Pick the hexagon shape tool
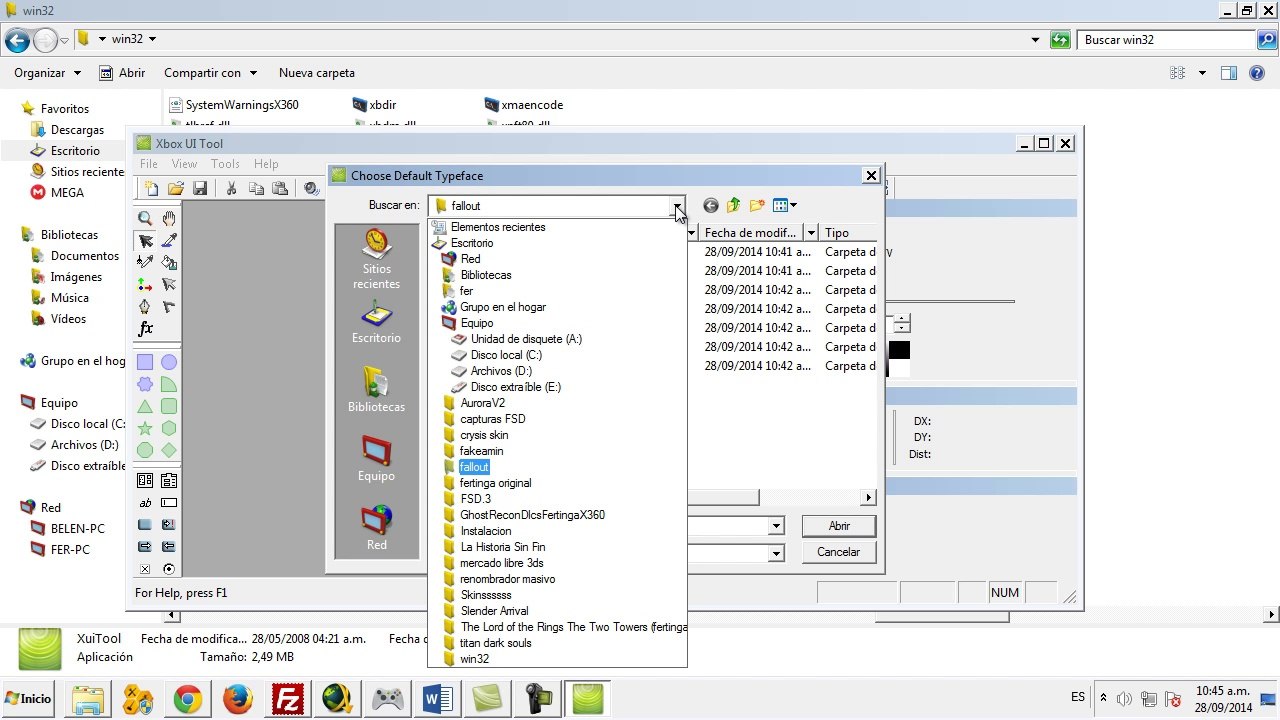1280x720 pixels. [169, 428]
